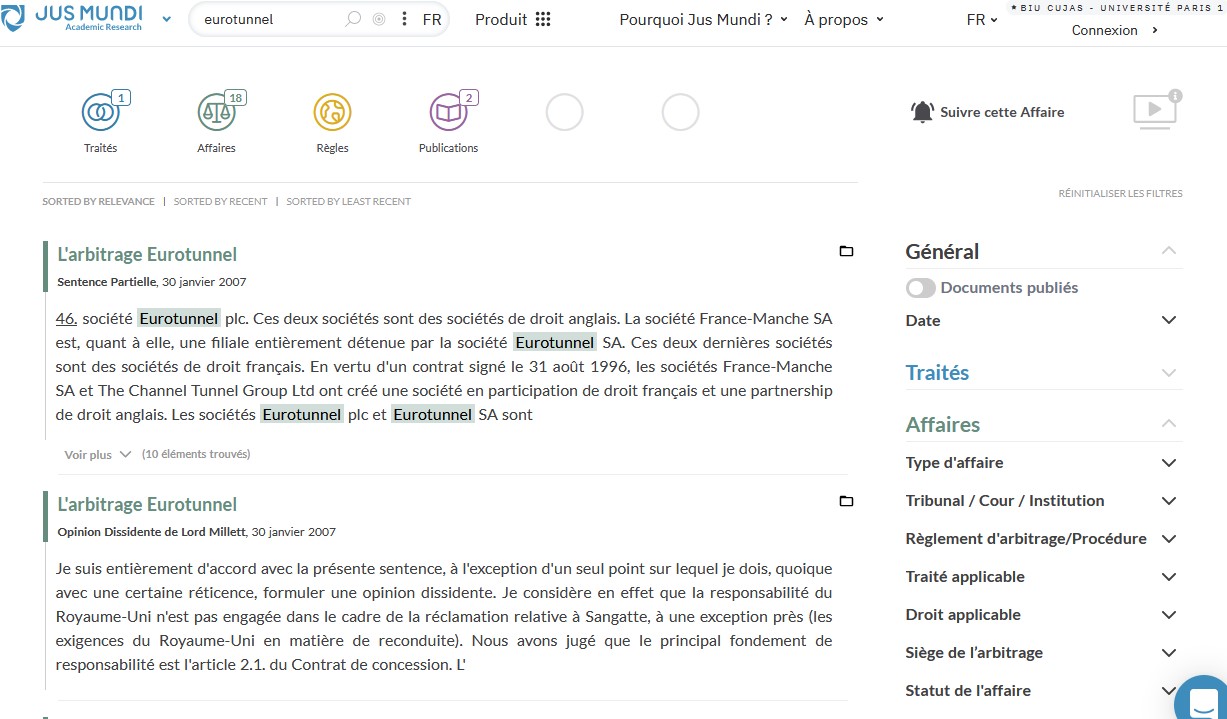Expand Tribunal / Cour / Institution filter
This screenshot has width=1227, height=719.
click(1168, 501)
